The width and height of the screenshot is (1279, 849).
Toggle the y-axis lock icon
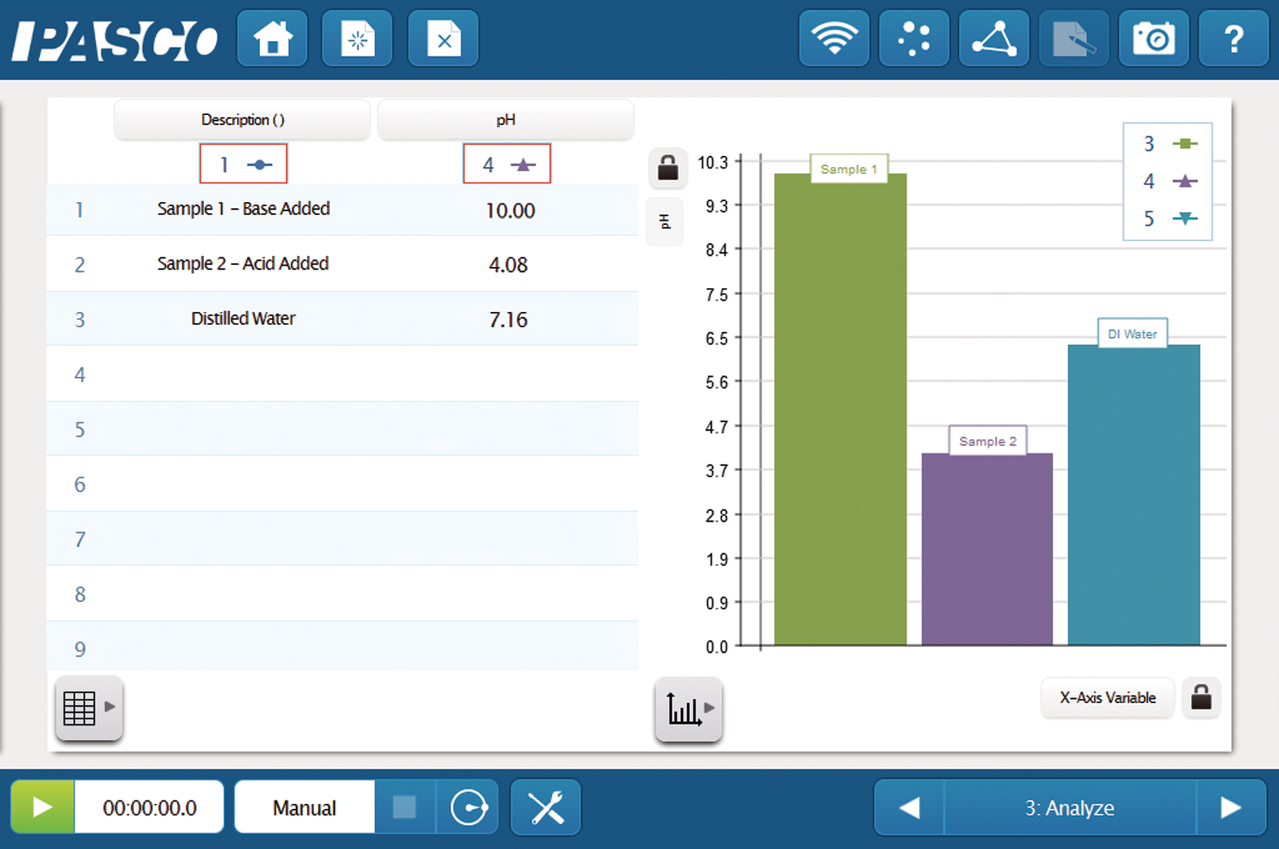[667, 168]
